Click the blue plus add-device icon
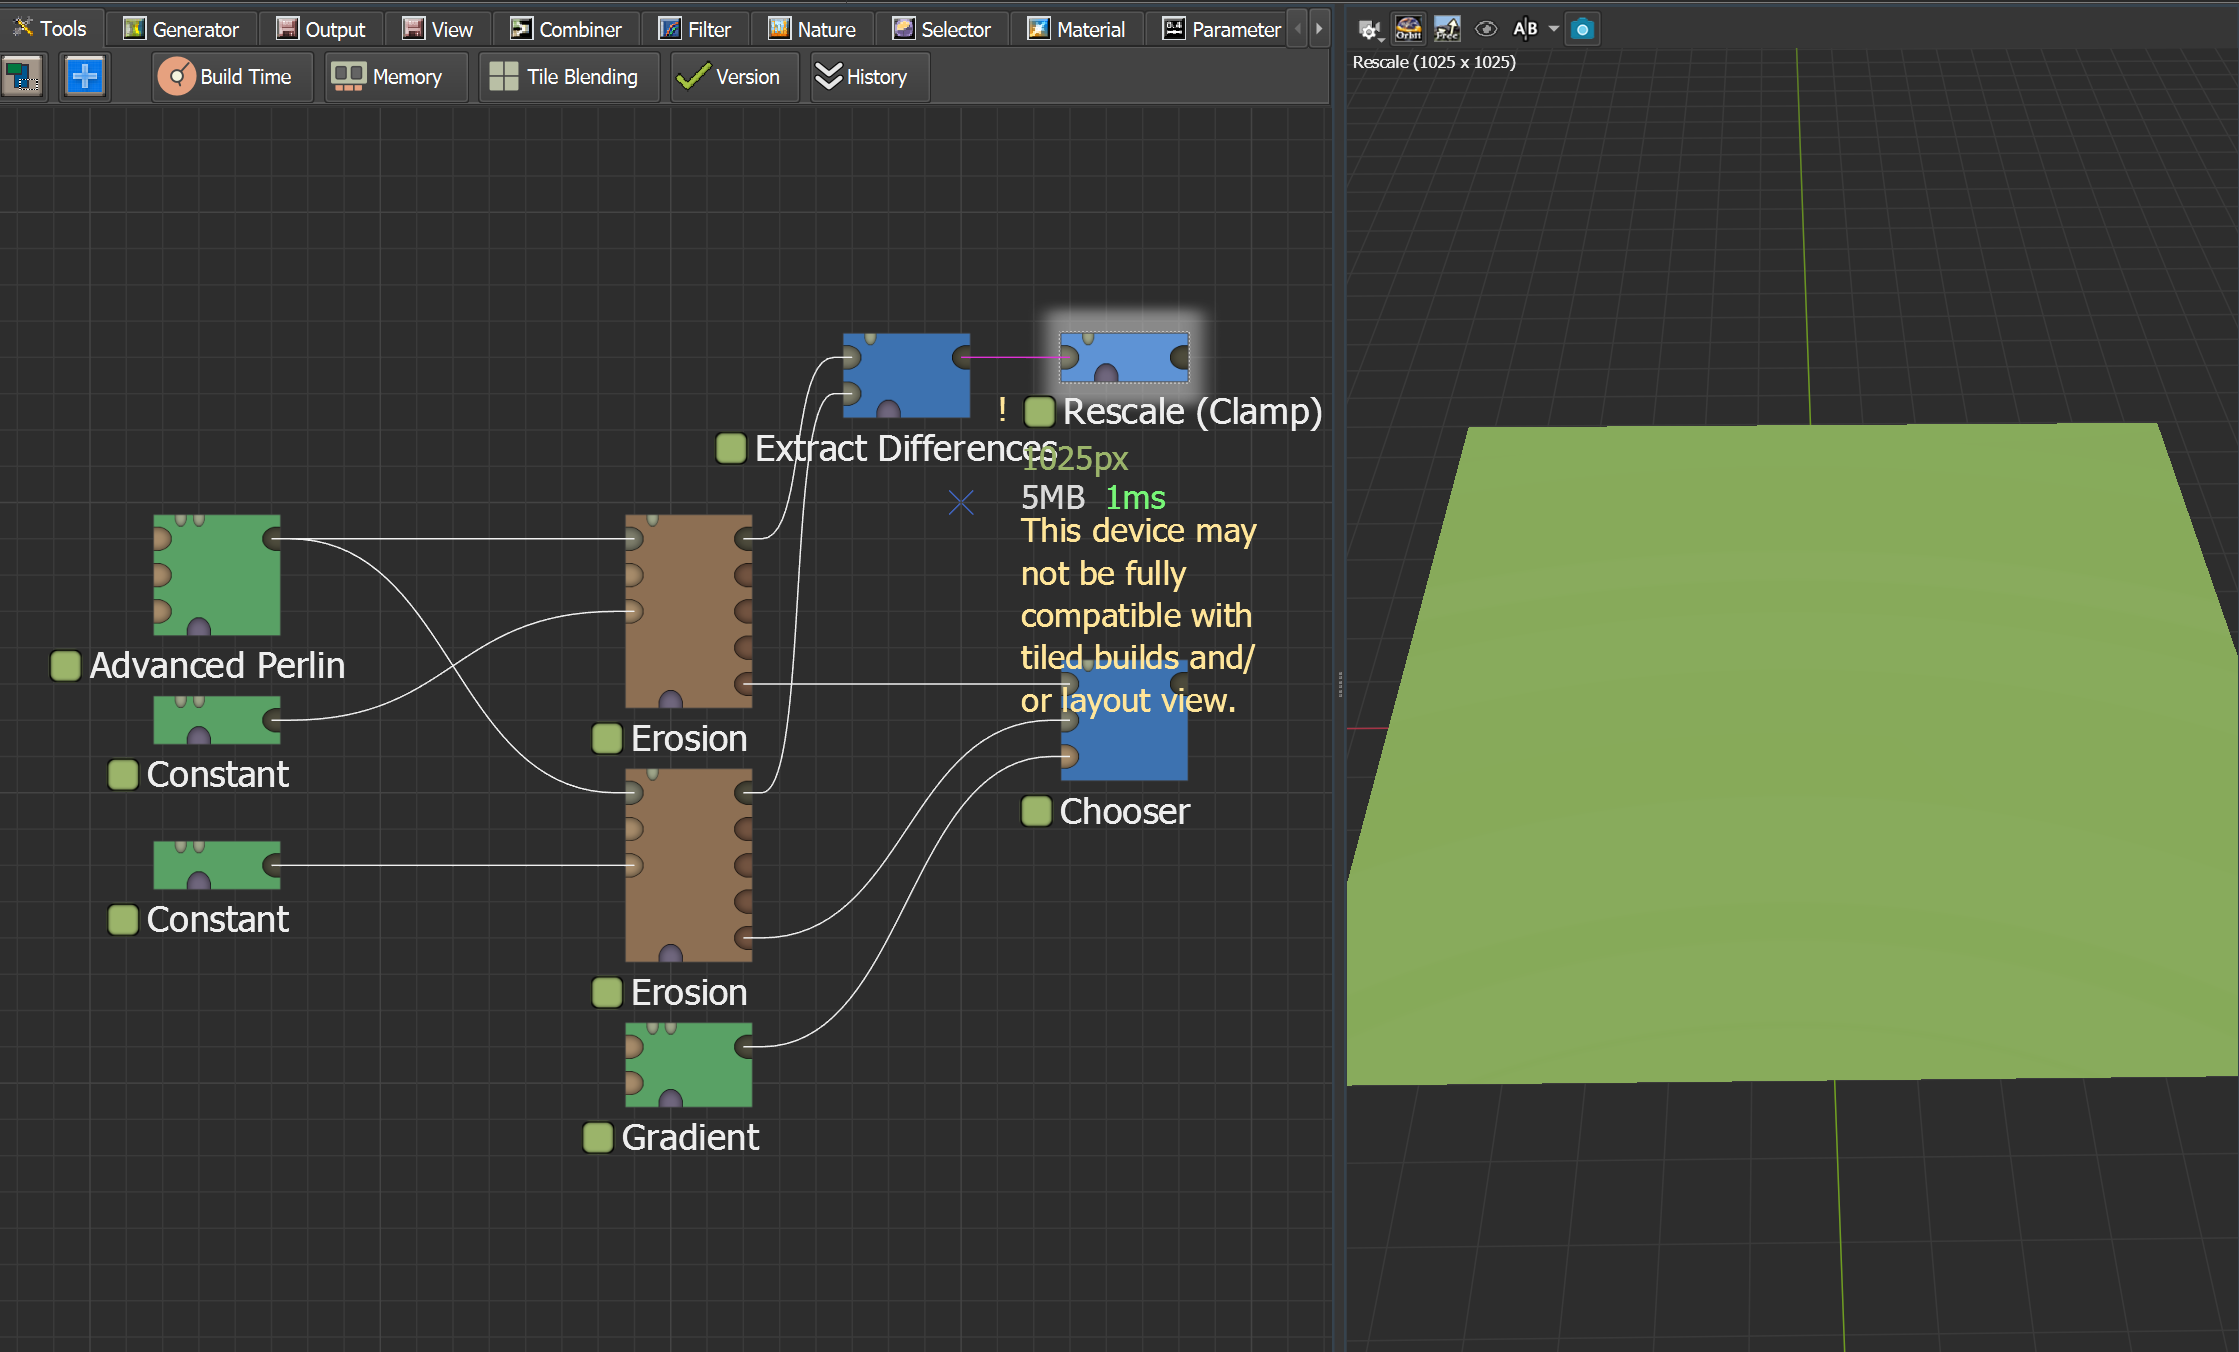The image size is (2239, 1352). click(84, 76)
